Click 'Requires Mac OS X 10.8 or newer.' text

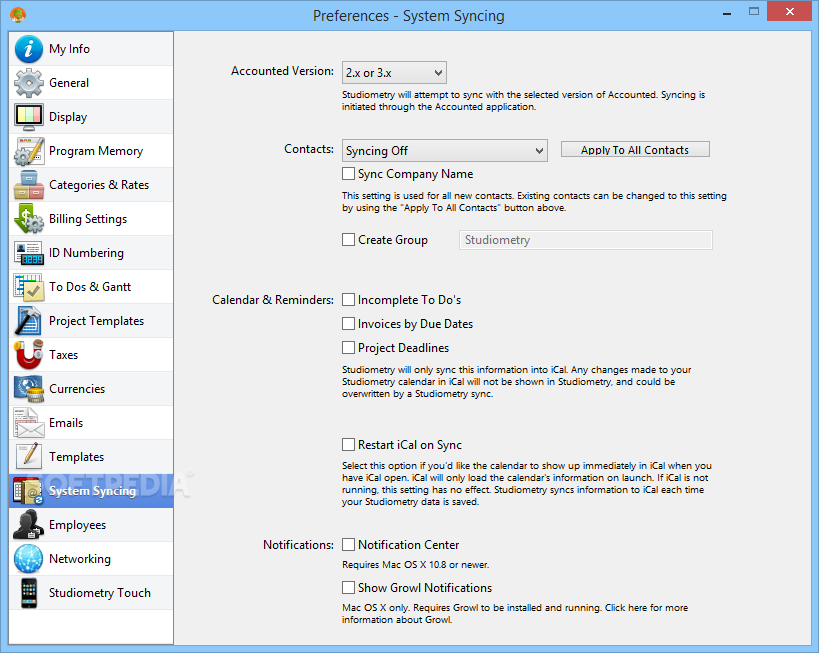pos(415,565)
